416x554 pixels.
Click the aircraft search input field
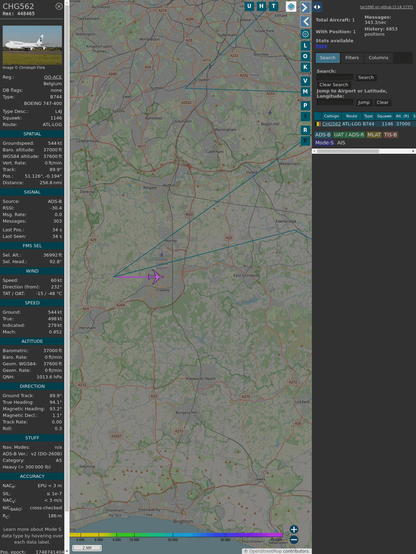[335, 77]
